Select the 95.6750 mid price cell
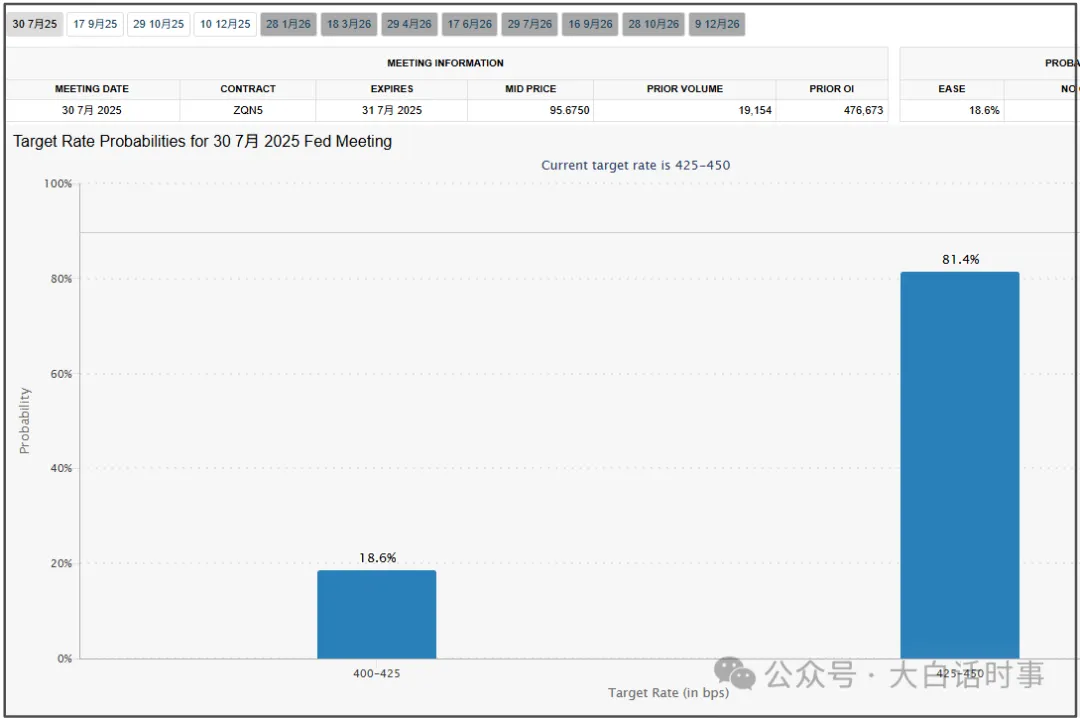Screen dimensions: 1080x718 click(x=530, y=110)
